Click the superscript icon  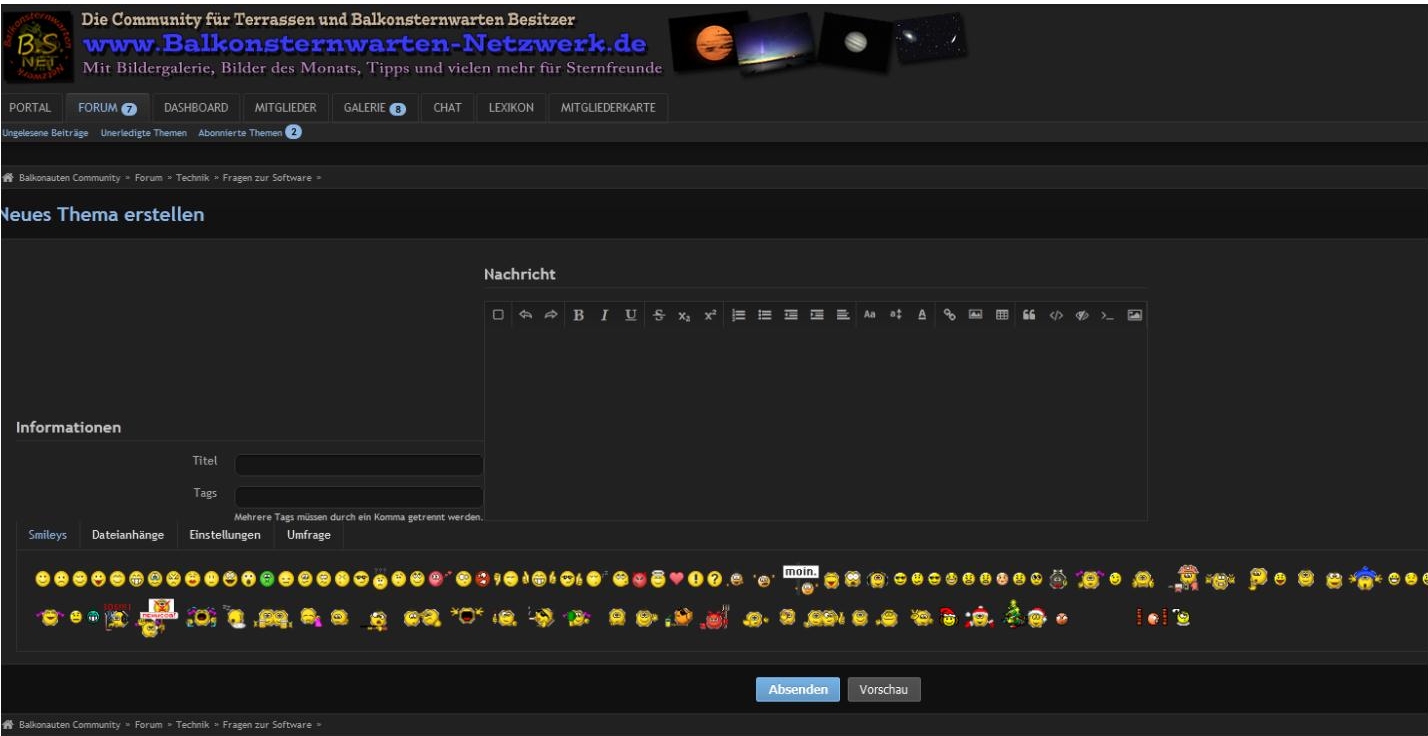(x=710, y=315)
